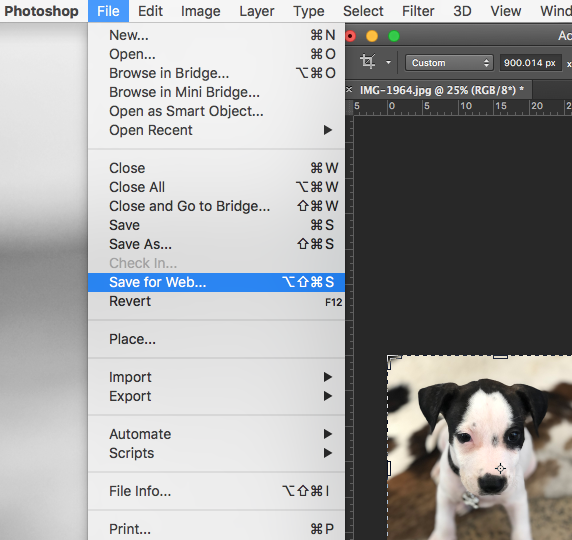This screenshot has height=540, width=572.
Task: Click the crop center crosshair on puppy
Action: [500, 468]
